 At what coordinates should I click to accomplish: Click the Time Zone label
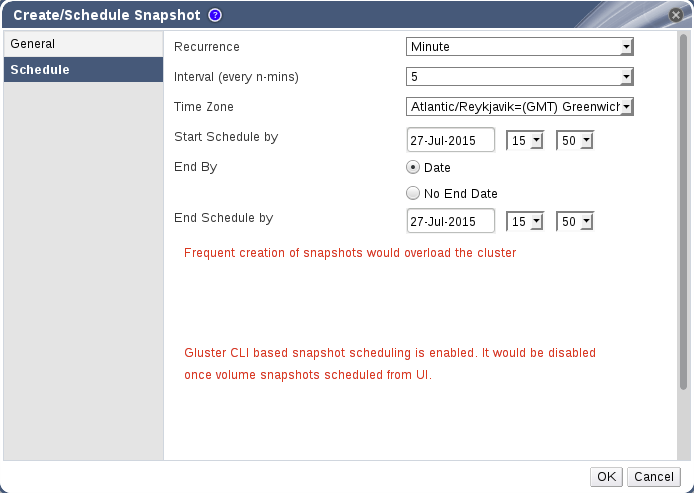click(204, 107)
